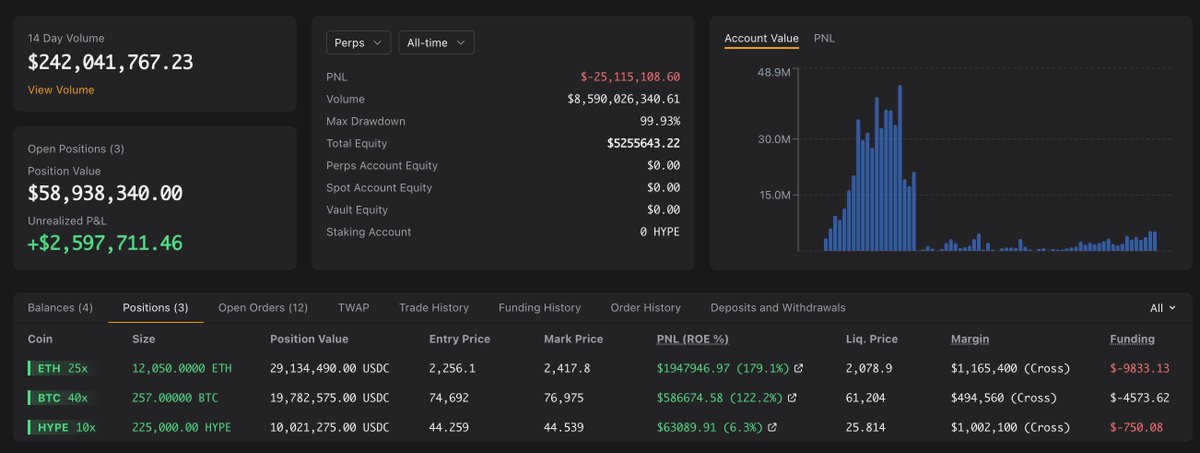Expand the Perps dropdown
This screenshot has height=453, width=1200.
tap(358, 43)
